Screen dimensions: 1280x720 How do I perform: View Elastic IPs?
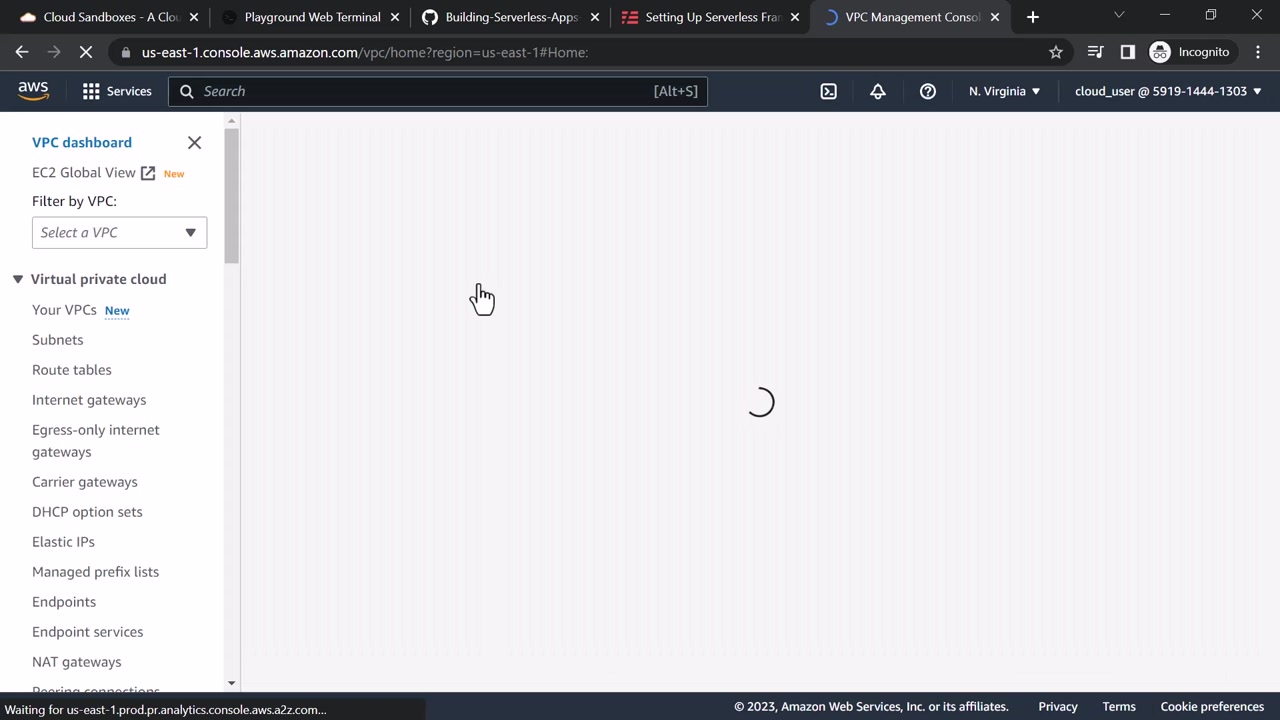pos(63,542)
